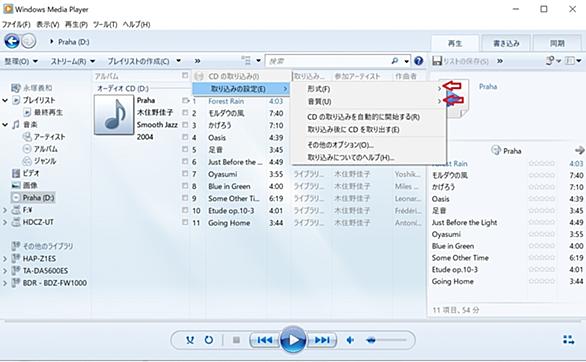Screen dimensions: 586x362
Task: Click the stop playback button
Action: (236, 340)
